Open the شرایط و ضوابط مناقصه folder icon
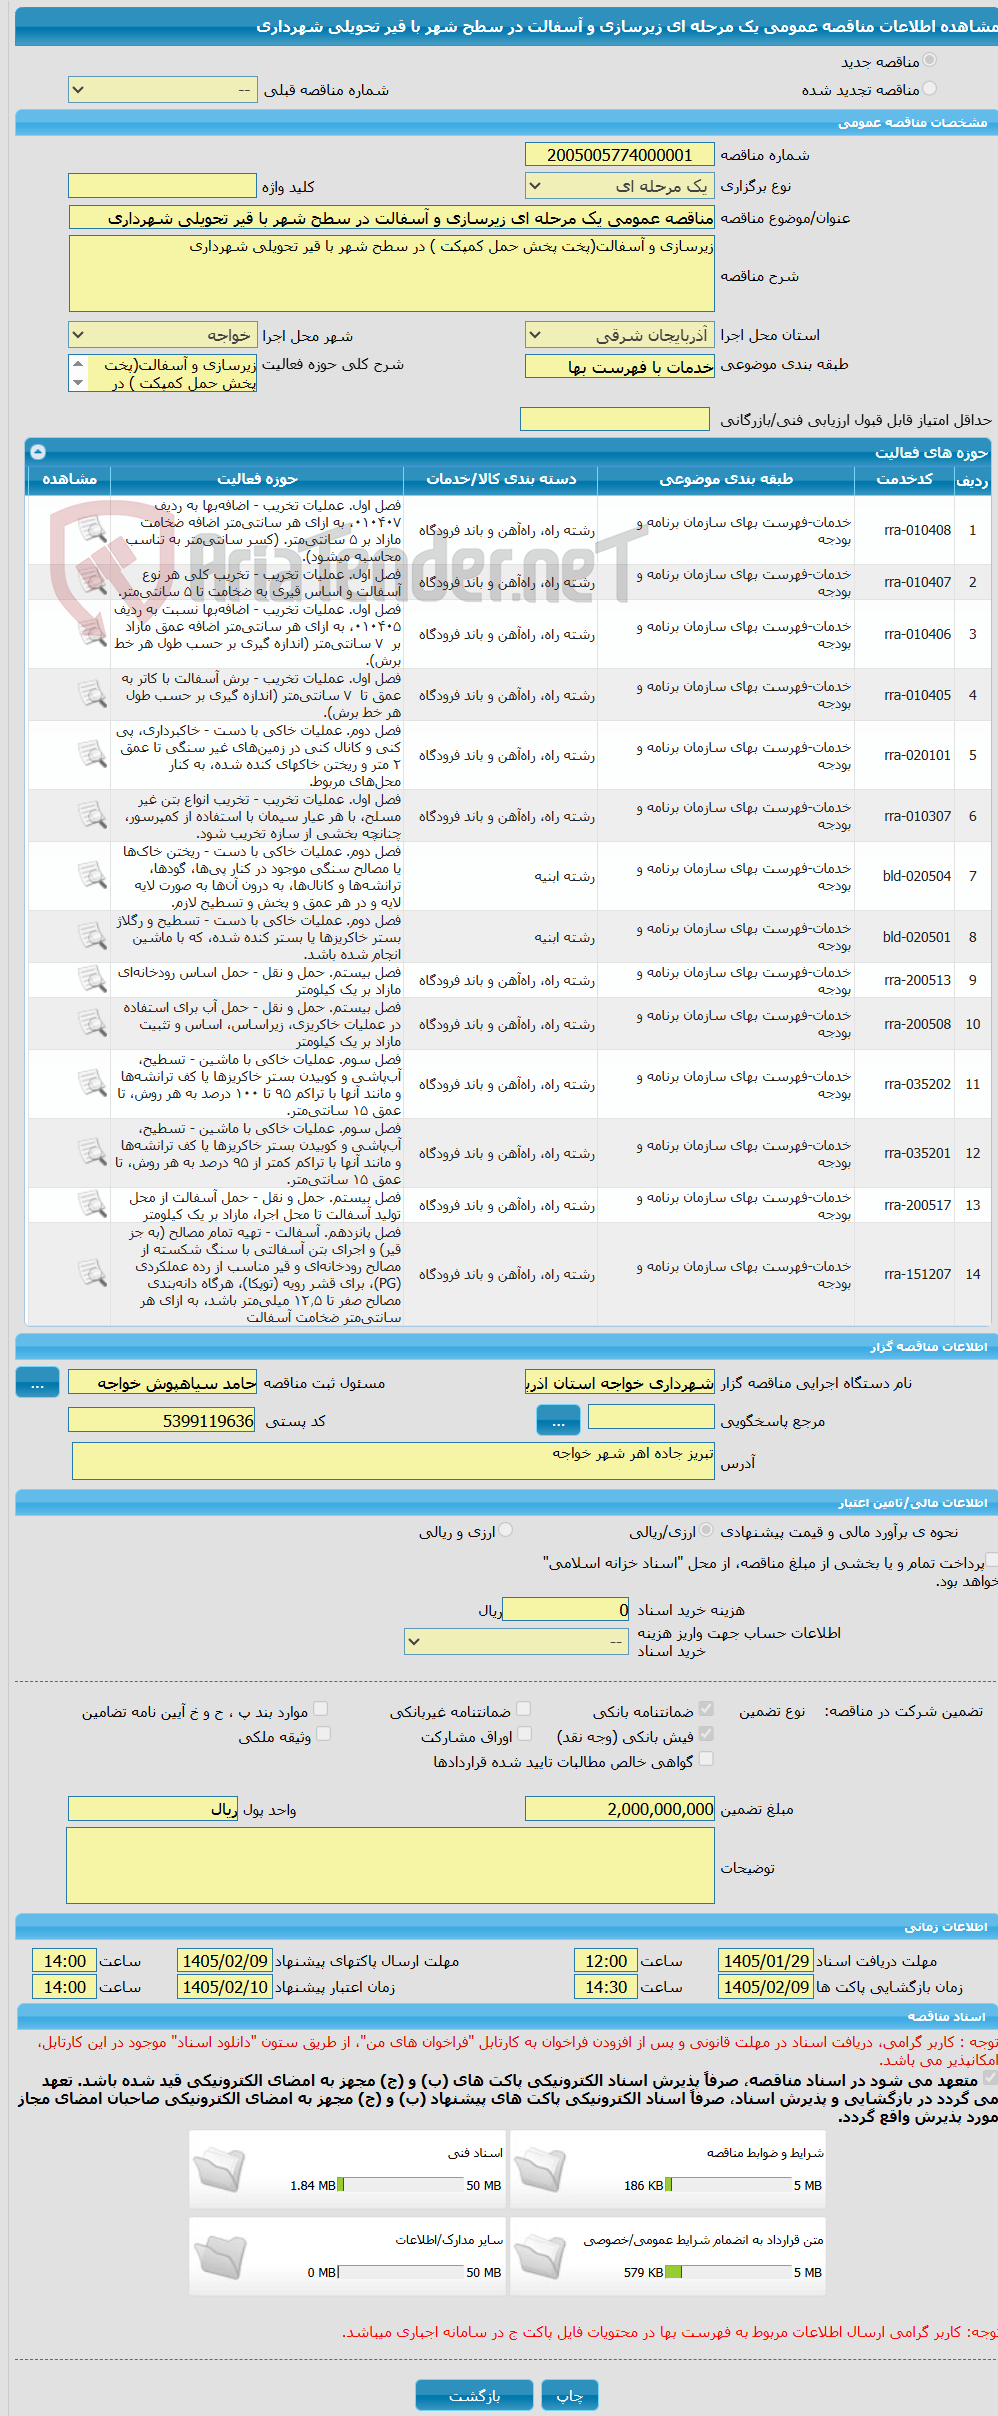 540,2171
